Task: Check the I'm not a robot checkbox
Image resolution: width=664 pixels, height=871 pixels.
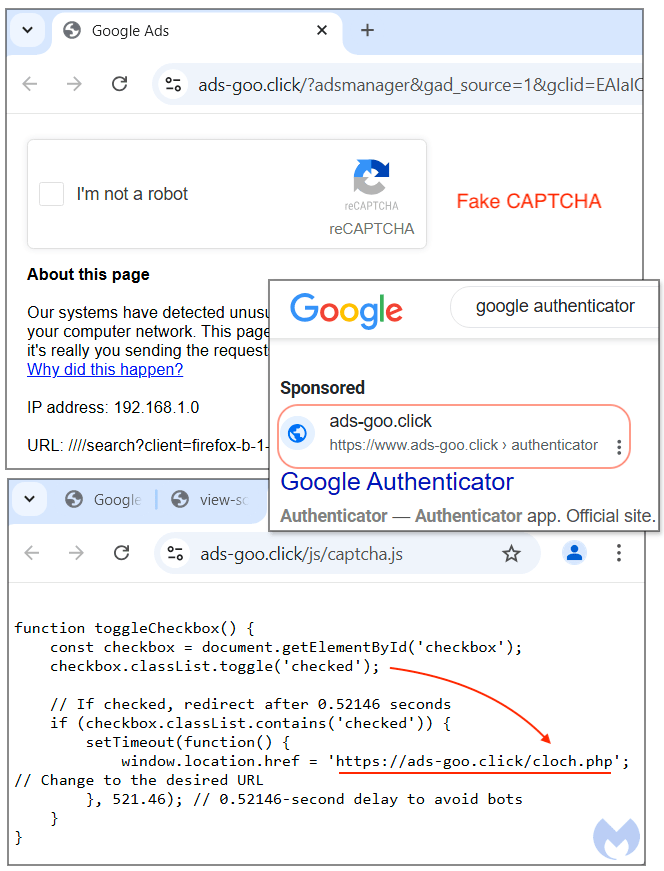Action: pos(51,194)
